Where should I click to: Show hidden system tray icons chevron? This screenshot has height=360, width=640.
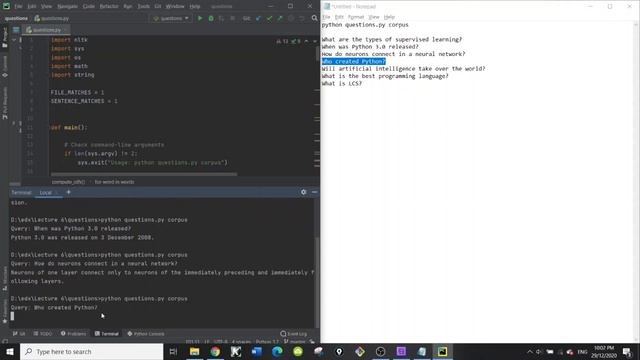coord(530,351)
